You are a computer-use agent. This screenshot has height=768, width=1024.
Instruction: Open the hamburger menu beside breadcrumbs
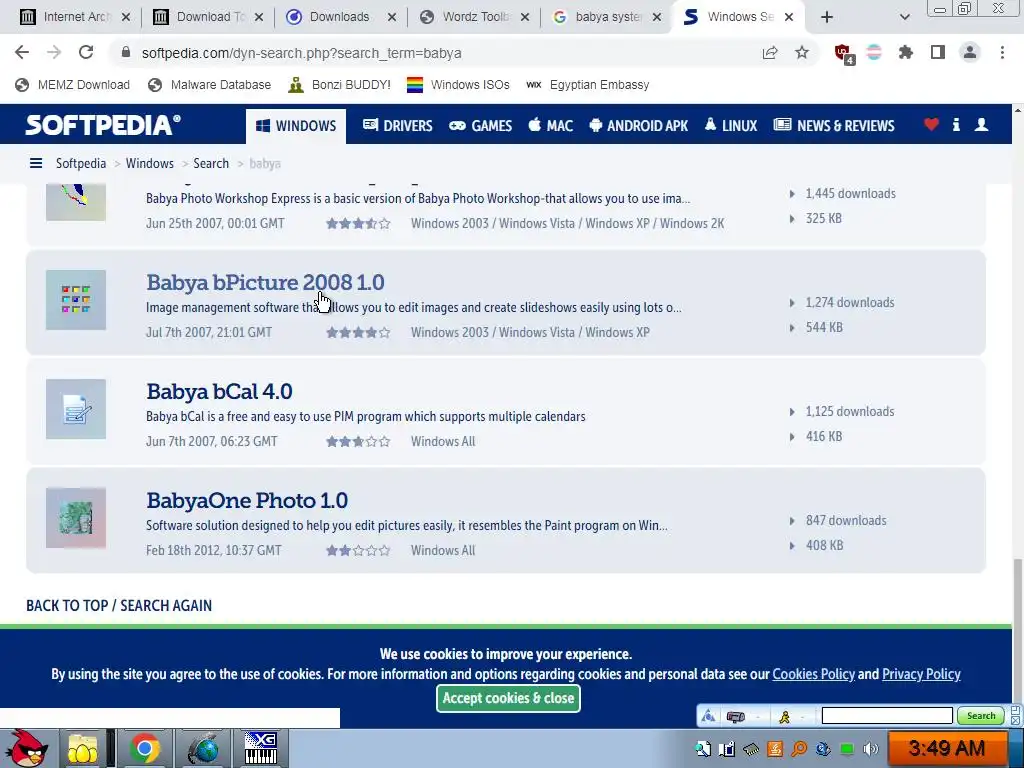tap(36, 163)
